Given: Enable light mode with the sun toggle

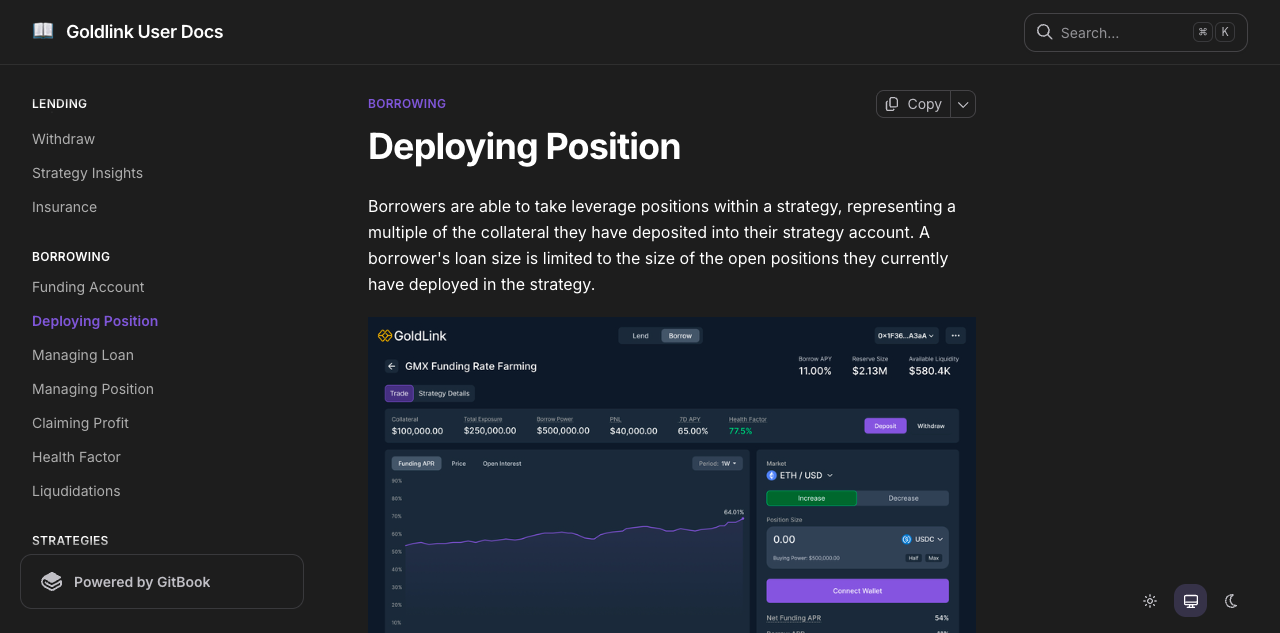Looking at the screenshot, I should point(1150,601).
